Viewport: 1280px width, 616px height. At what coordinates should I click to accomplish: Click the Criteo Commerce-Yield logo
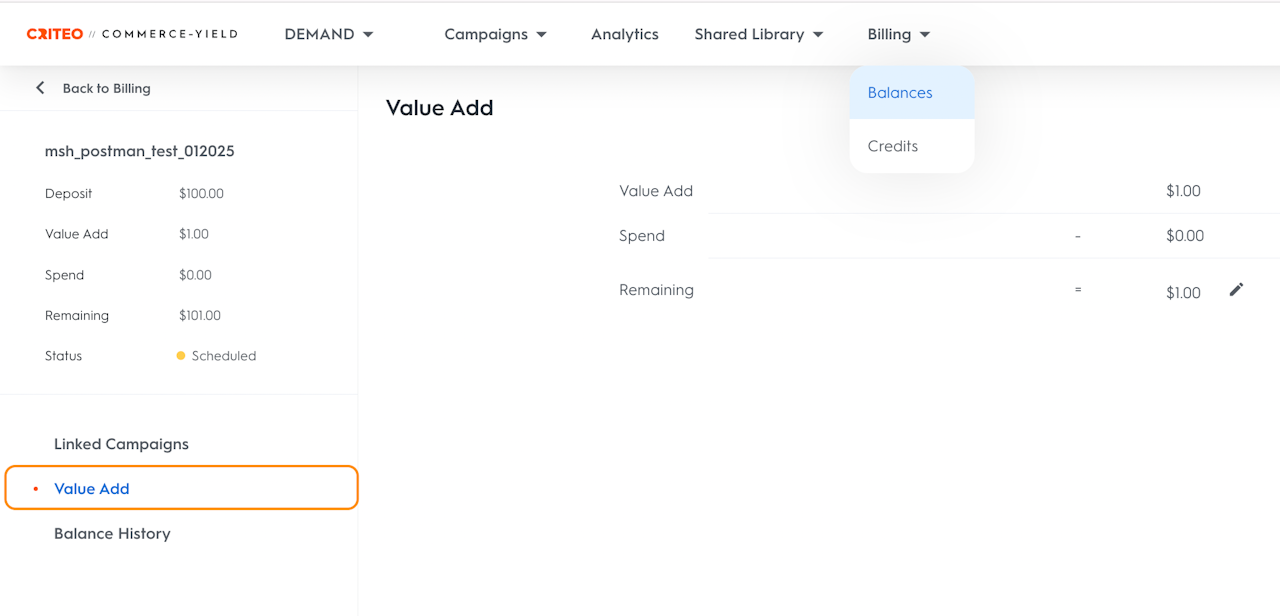tap(132, 34)
